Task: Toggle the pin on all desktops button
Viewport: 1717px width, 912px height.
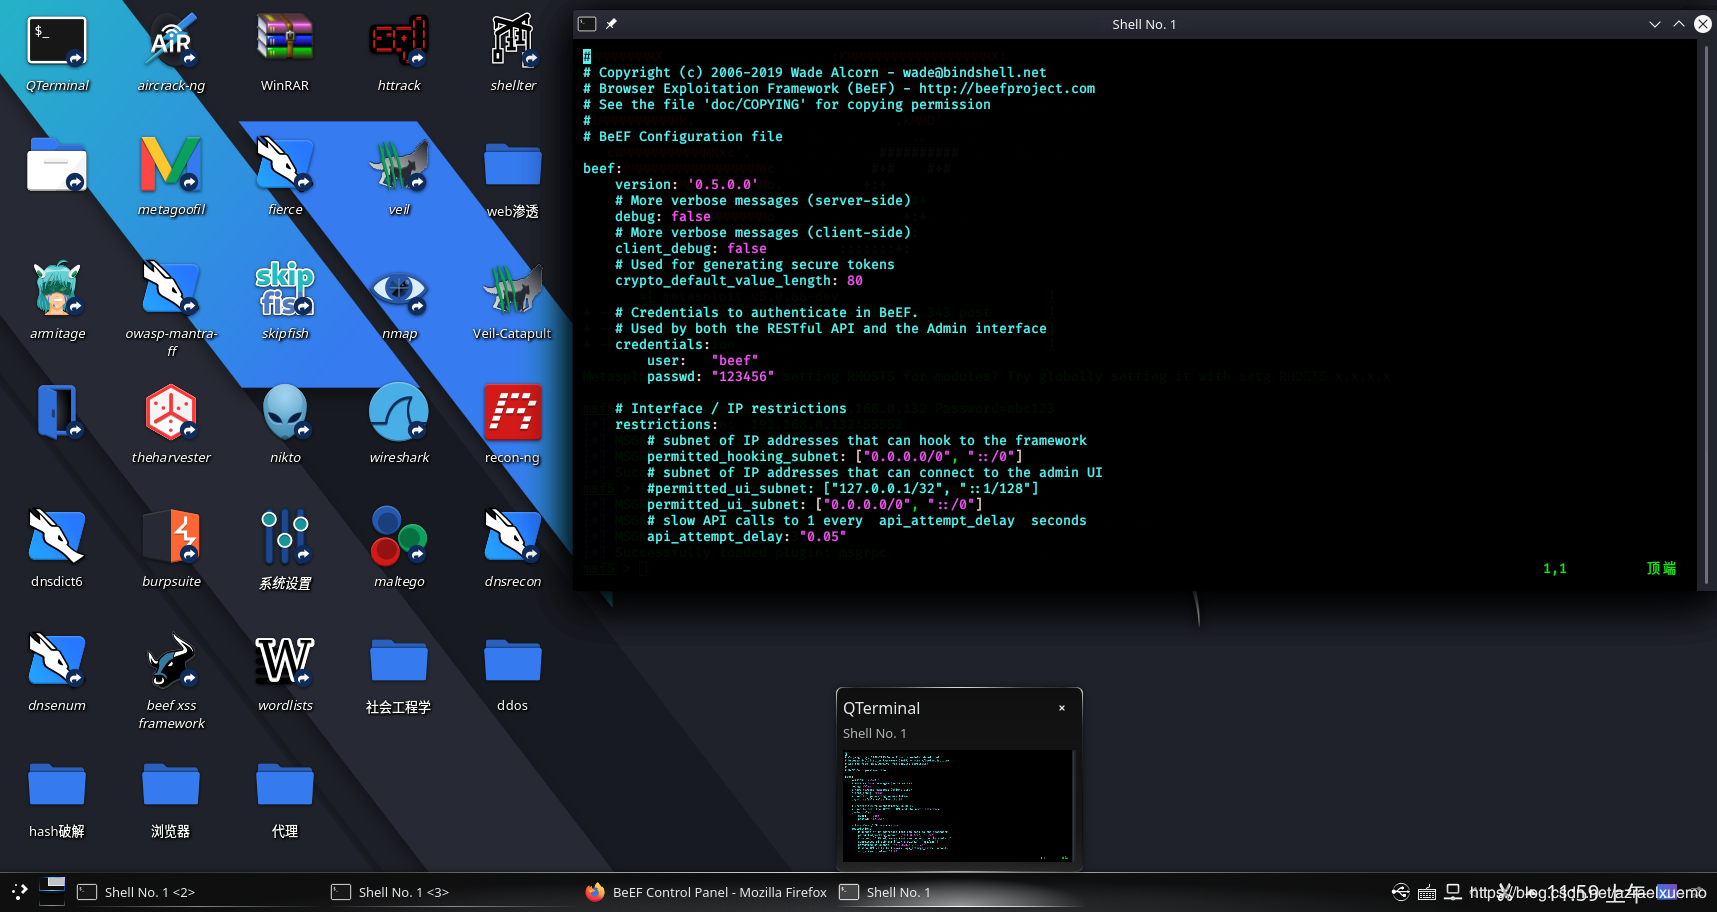Action: coord(611,24)
